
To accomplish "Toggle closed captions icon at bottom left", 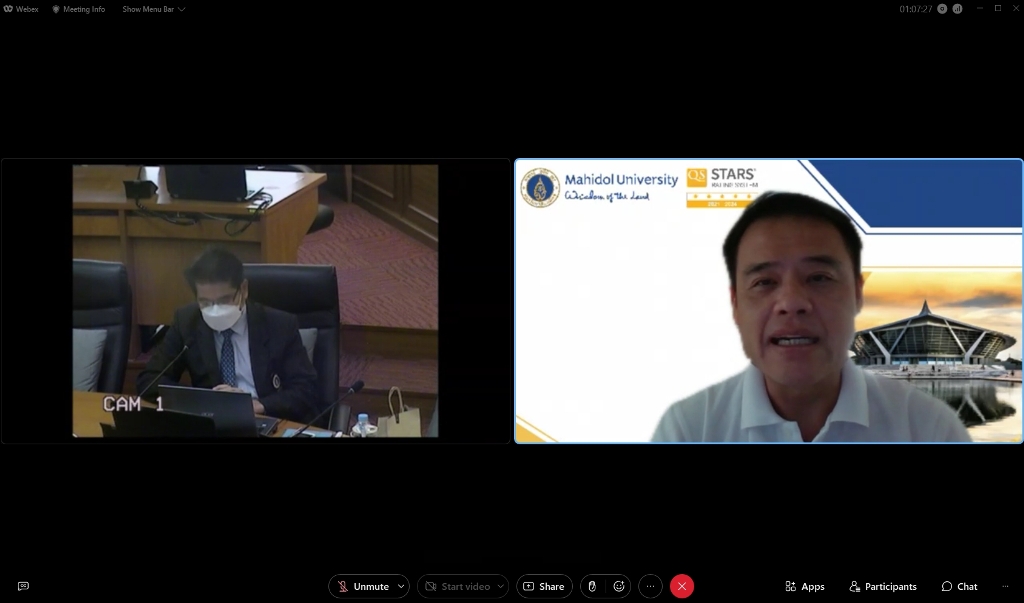I will 23,586.
